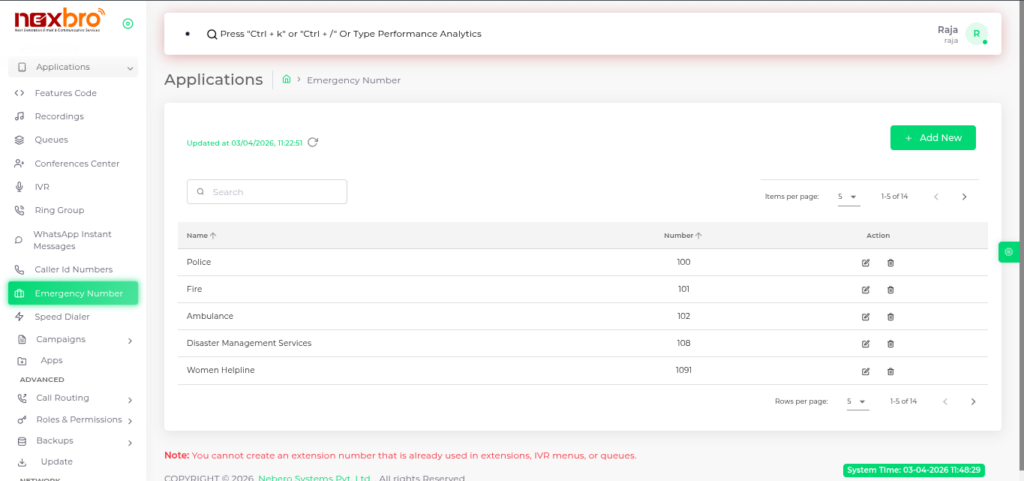Image resolution: width=1024 pixels, height=481 pixels.
Task: Go to next page using top paginator
Action: tap(964, 197)
